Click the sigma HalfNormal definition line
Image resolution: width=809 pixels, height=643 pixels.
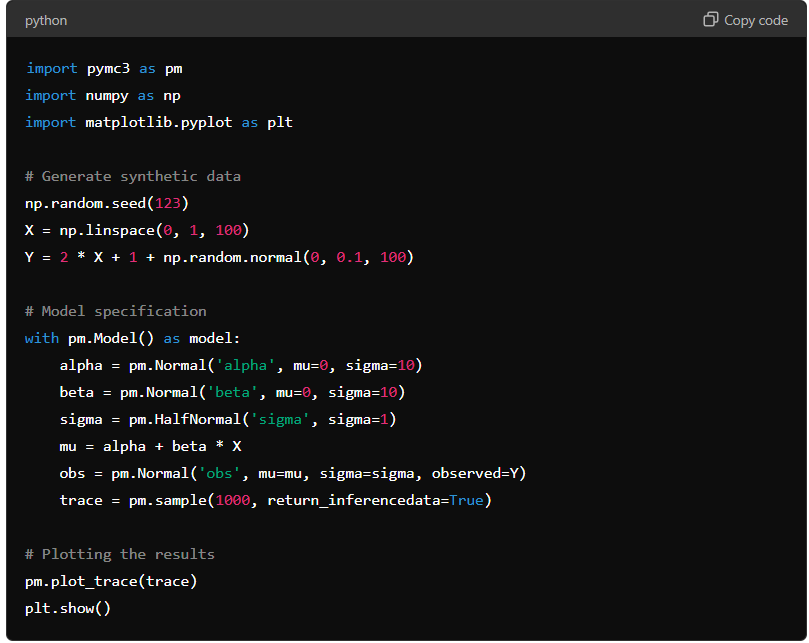pos(228,419)
